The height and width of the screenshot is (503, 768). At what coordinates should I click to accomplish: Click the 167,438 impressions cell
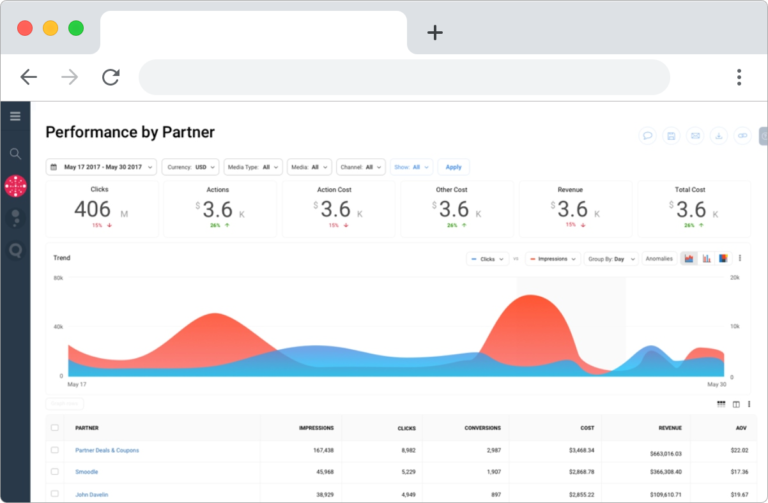tap(323, 450)
